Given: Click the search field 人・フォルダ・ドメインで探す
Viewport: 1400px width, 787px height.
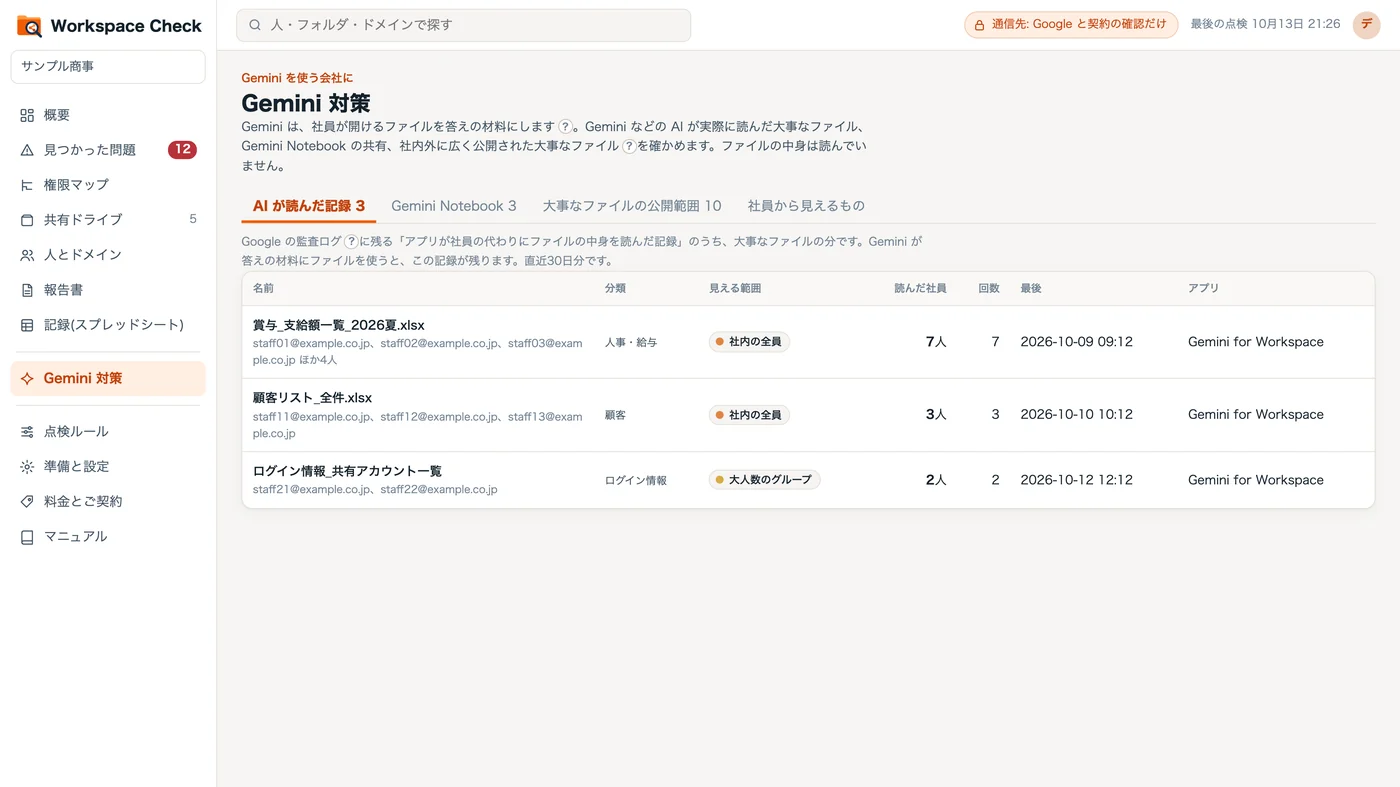Looking at the screenshot, I should 463,25.
